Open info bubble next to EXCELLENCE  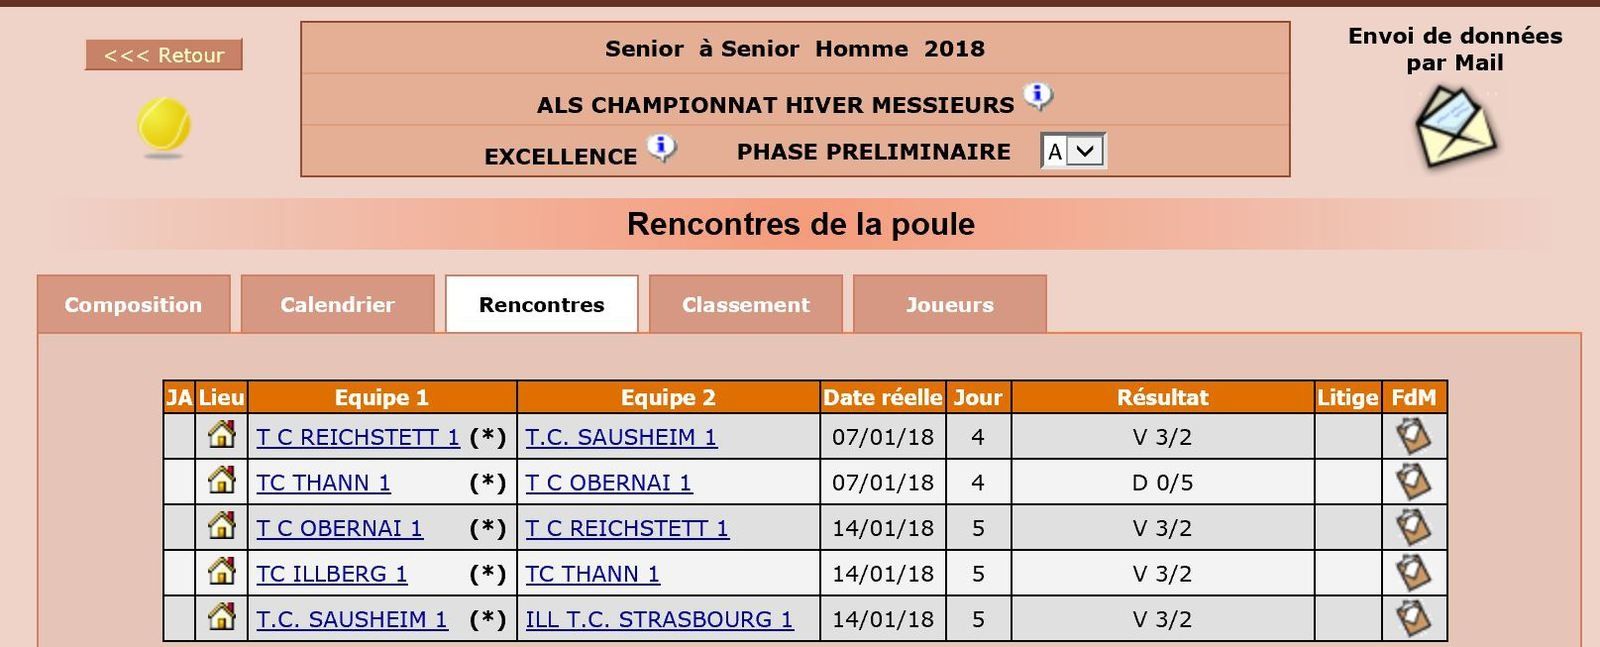661,148
